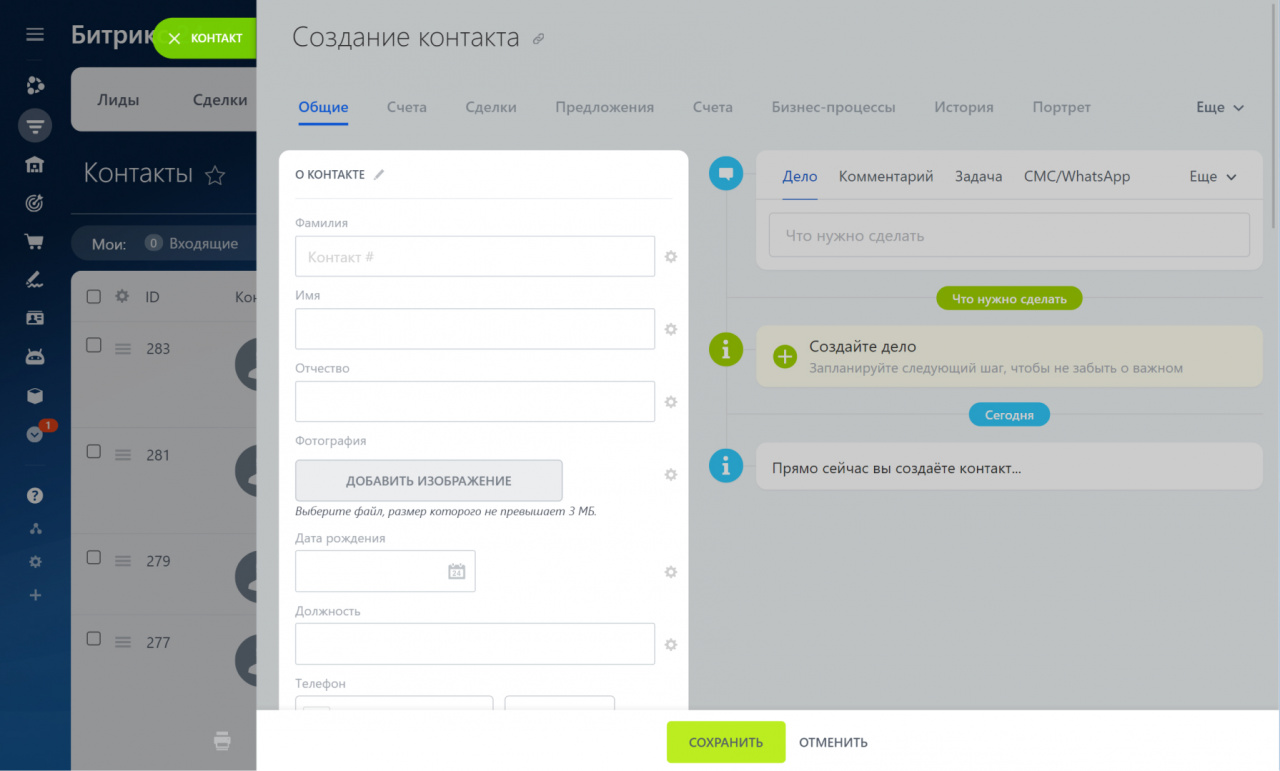Edit О контакте section title pencil

point(379,174)
